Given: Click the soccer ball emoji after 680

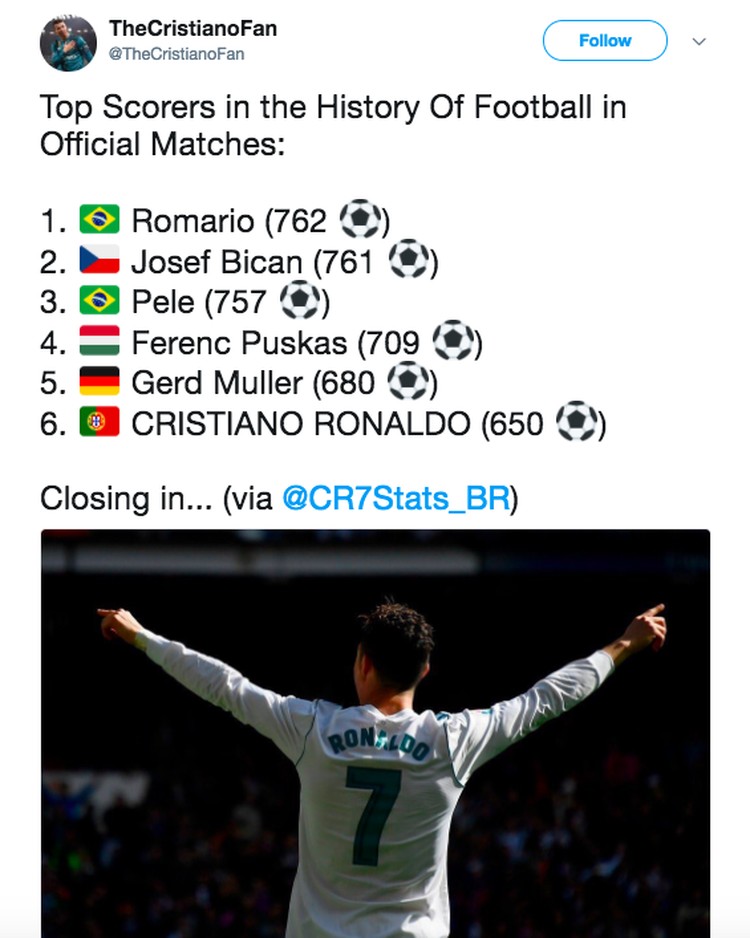Looking at the screenshot, I should pyautogui.click(x=409, y=381).
